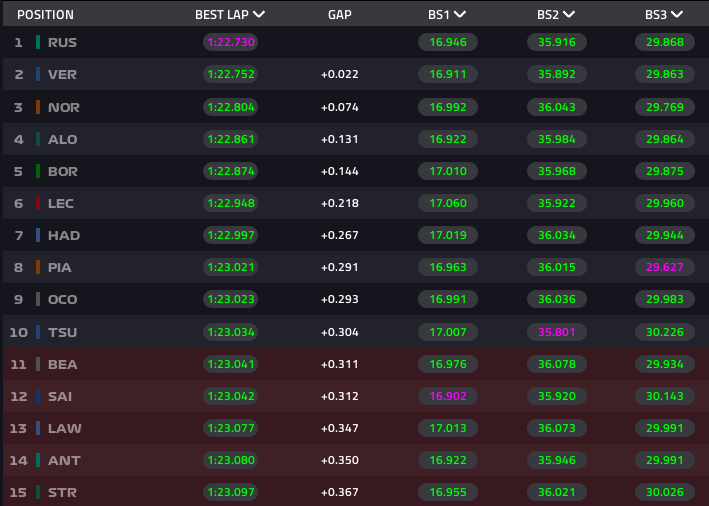Viewport: 709px width, 506px height.
Task: Click SAI's purple 16.902 BS1 time
Action: tap(447, 396)
